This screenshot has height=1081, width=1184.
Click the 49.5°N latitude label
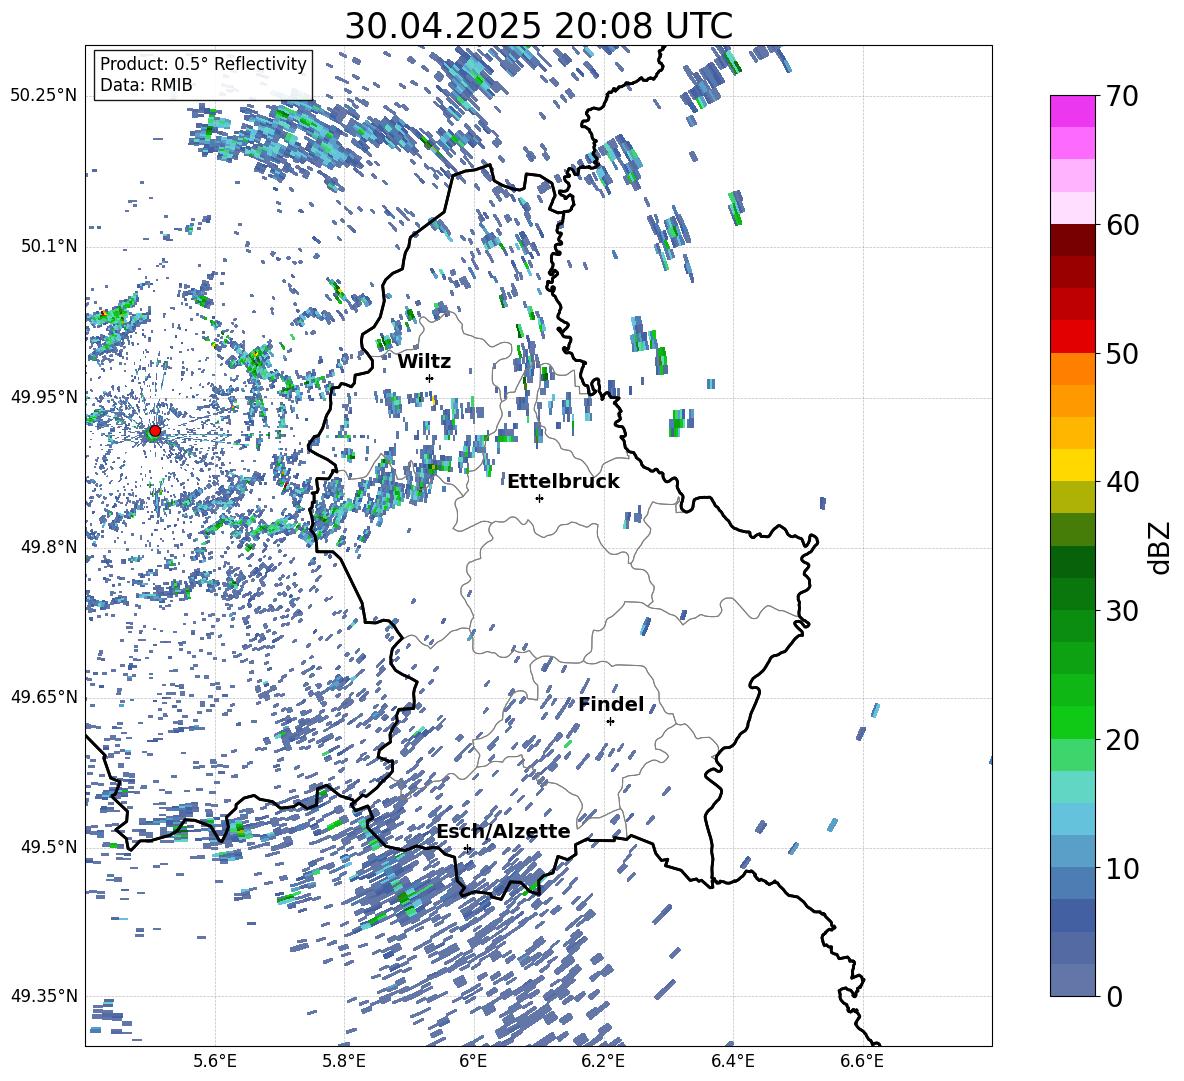[48, 846]
